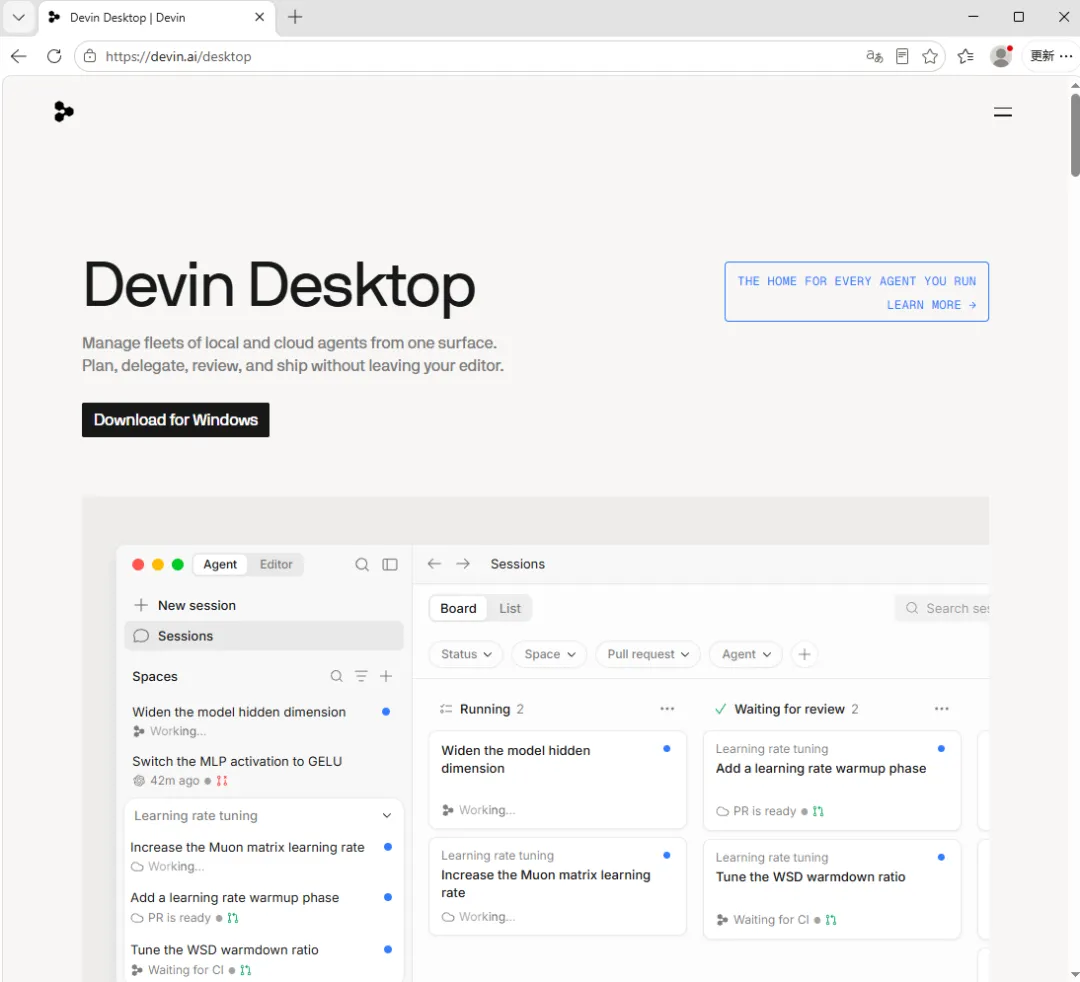This screenshot has height=982, width=1080.
Task: Select the Board view tab
Action: coord(458,609)
